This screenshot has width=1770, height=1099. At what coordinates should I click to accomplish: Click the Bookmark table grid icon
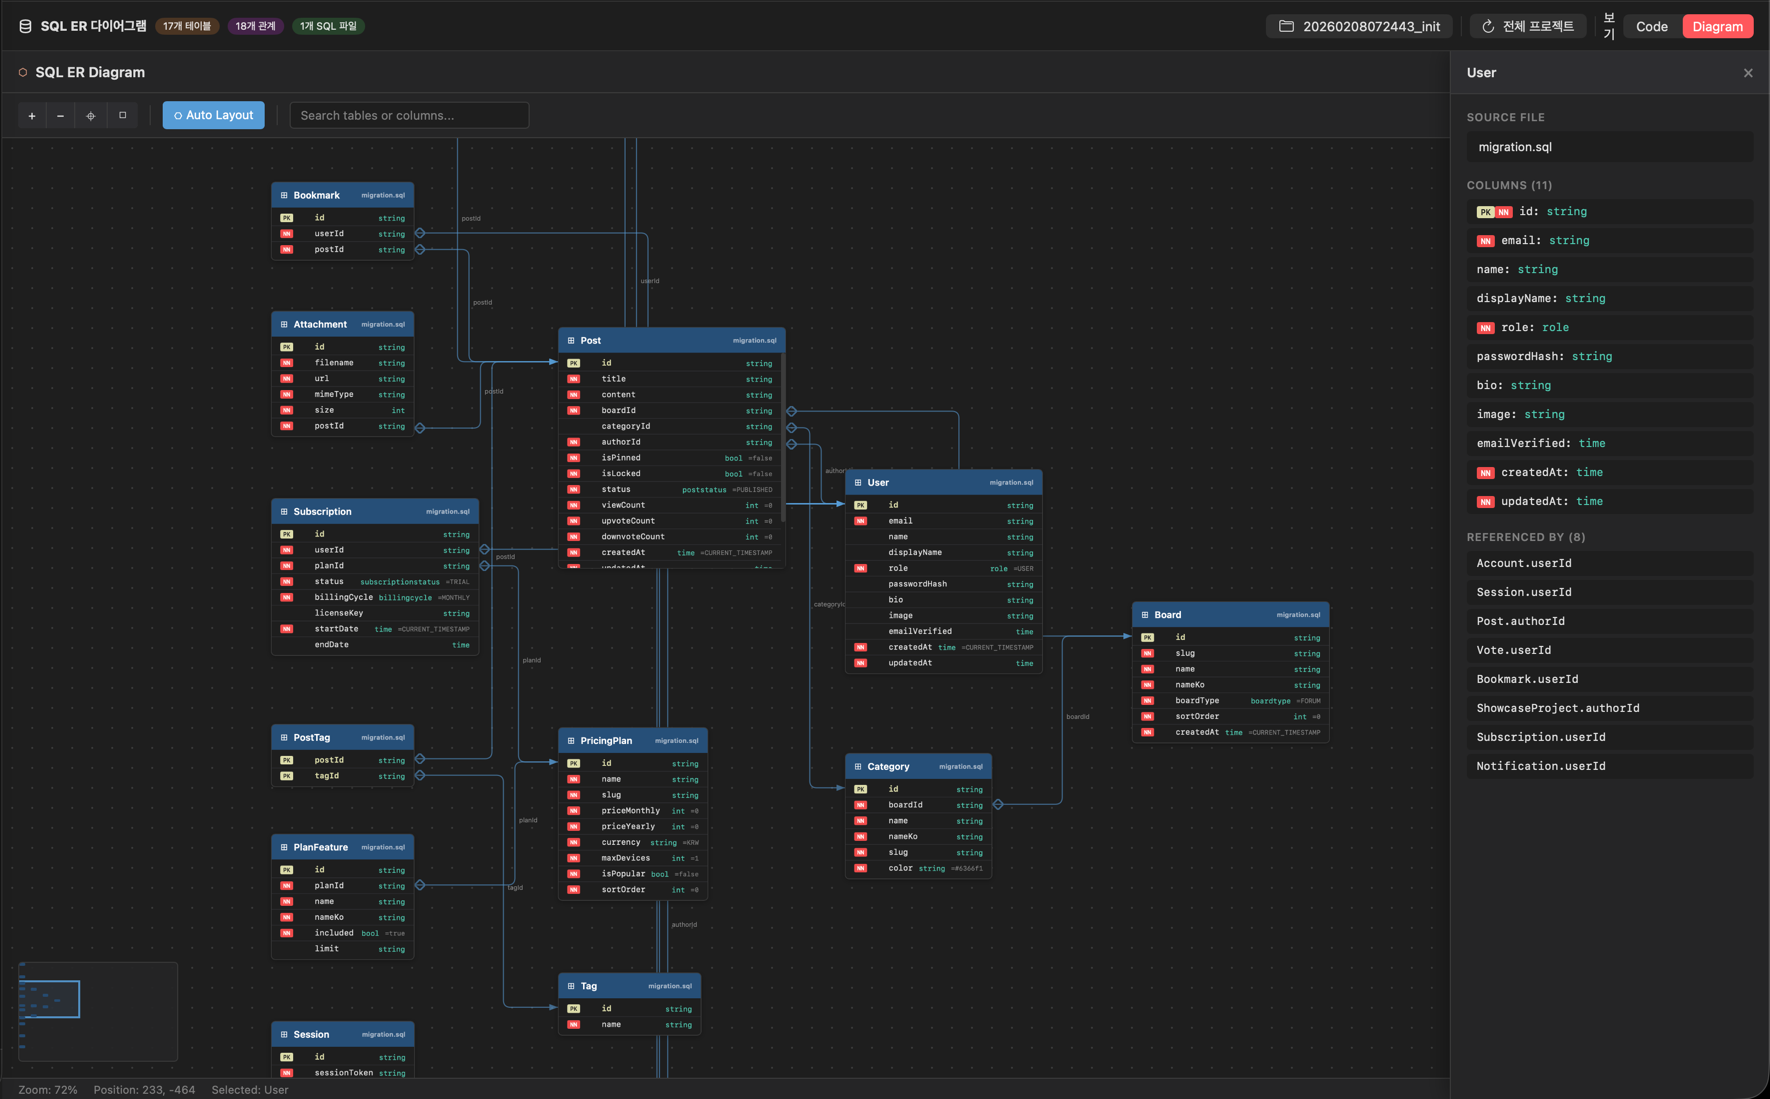[x=284, y=195]
